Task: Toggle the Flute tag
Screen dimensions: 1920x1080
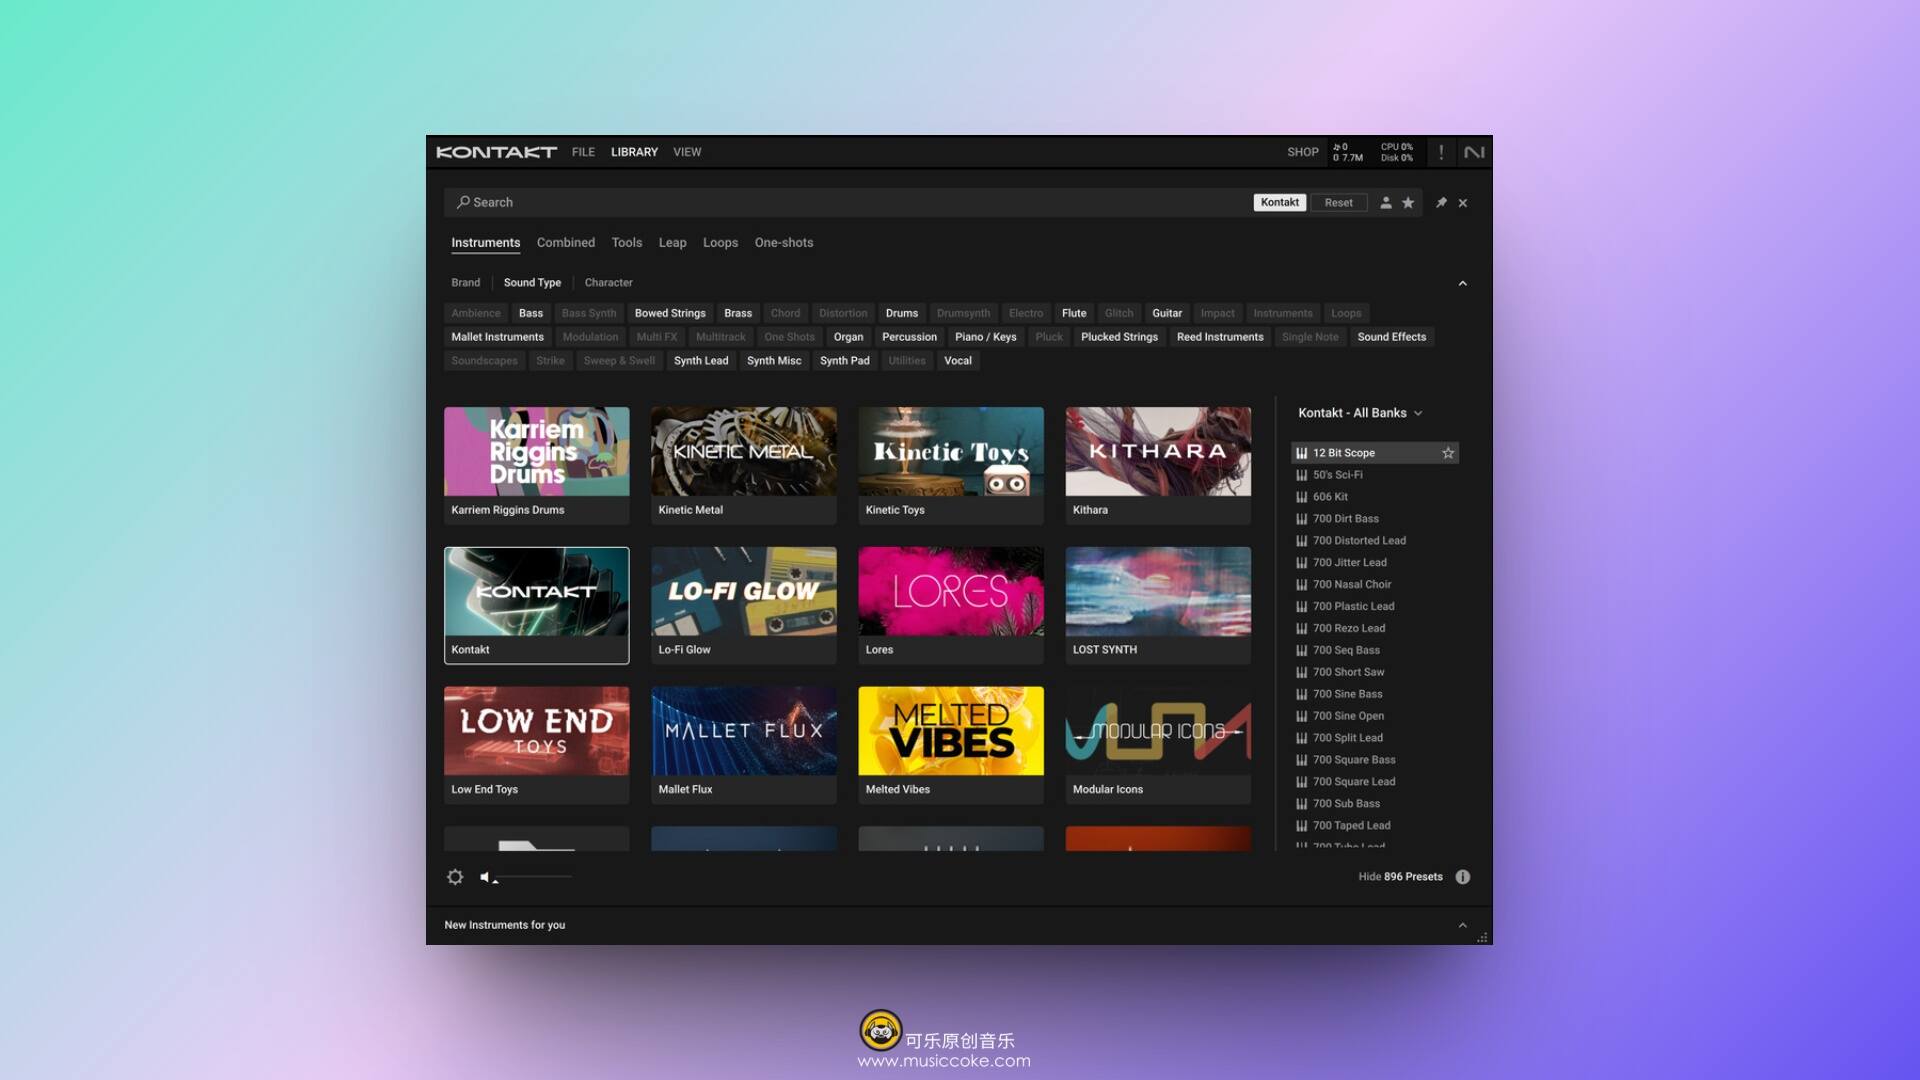Action: point(1074,313)
